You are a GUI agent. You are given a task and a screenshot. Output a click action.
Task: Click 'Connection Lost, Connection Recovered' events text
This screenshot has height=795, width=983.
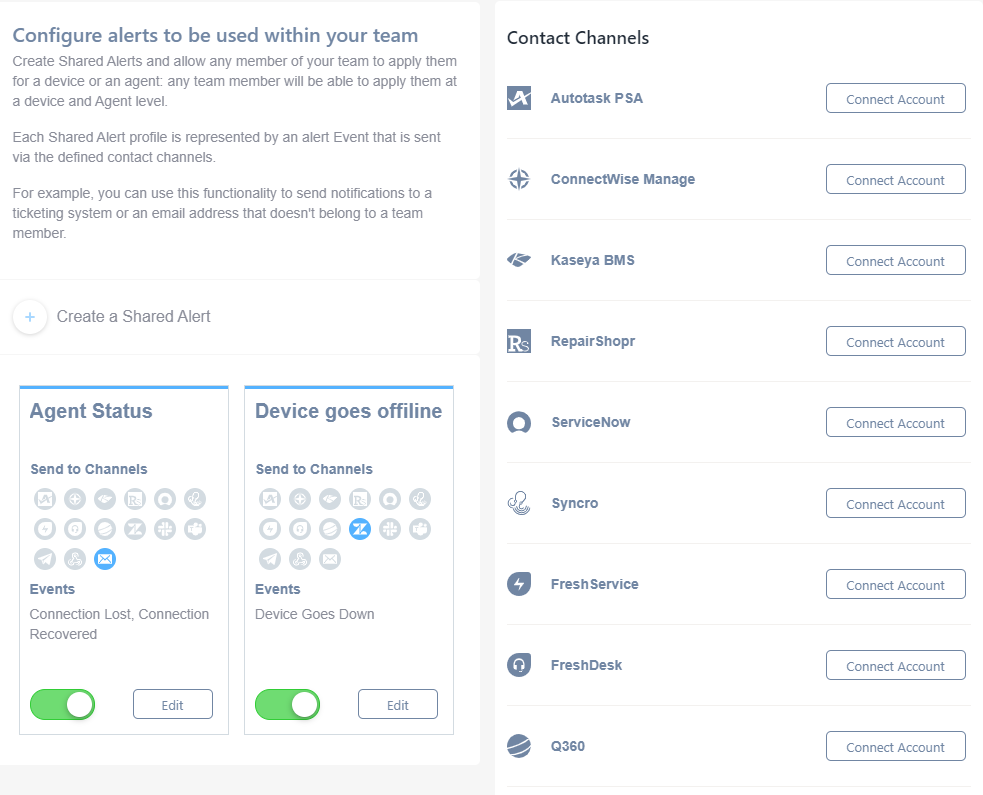tap(119, 624)
